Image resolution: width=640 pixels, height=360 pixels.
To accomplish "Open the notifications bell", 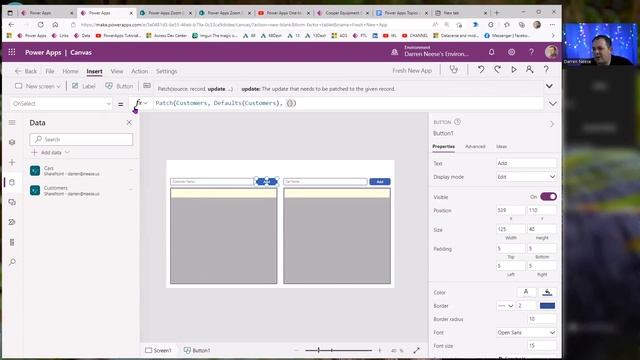I will [x=491, y=52].
